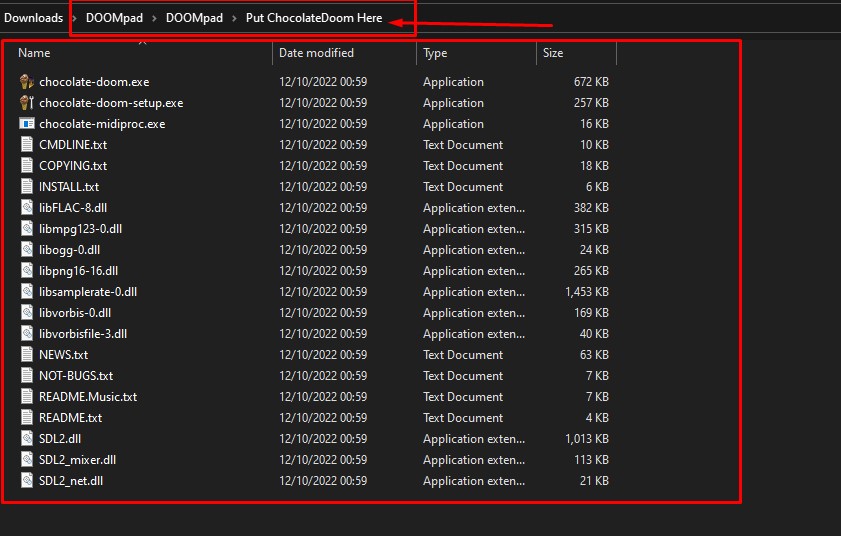Click the SDL2_net.dll file icon
The width and height of the screenshot is (841, 536).
coord(26,481)
